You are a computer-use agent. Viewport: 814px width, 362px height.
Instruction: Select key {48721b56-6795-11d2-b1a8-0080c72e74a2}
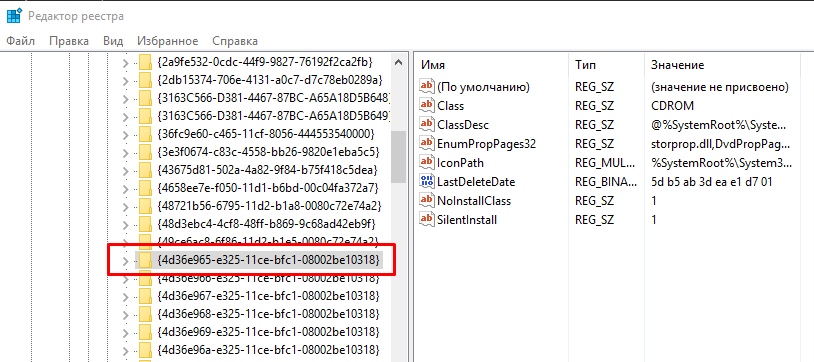268,206
